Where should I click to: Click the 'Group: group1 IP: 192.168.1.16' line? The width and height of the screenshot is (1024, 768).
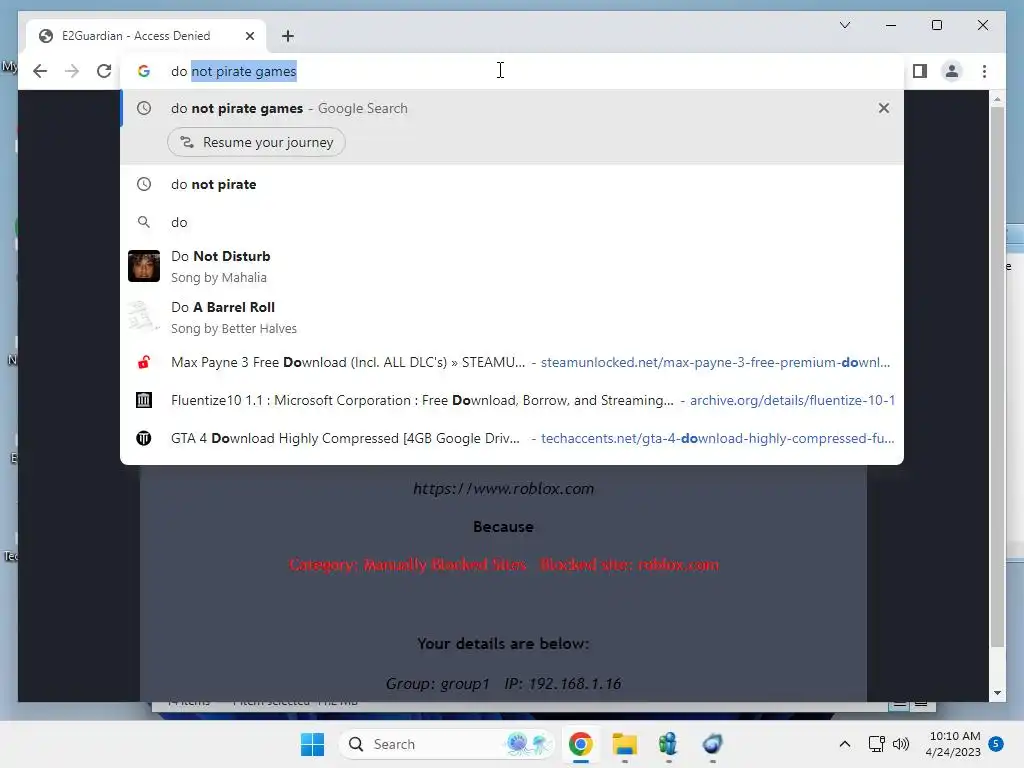click(504, 683)
